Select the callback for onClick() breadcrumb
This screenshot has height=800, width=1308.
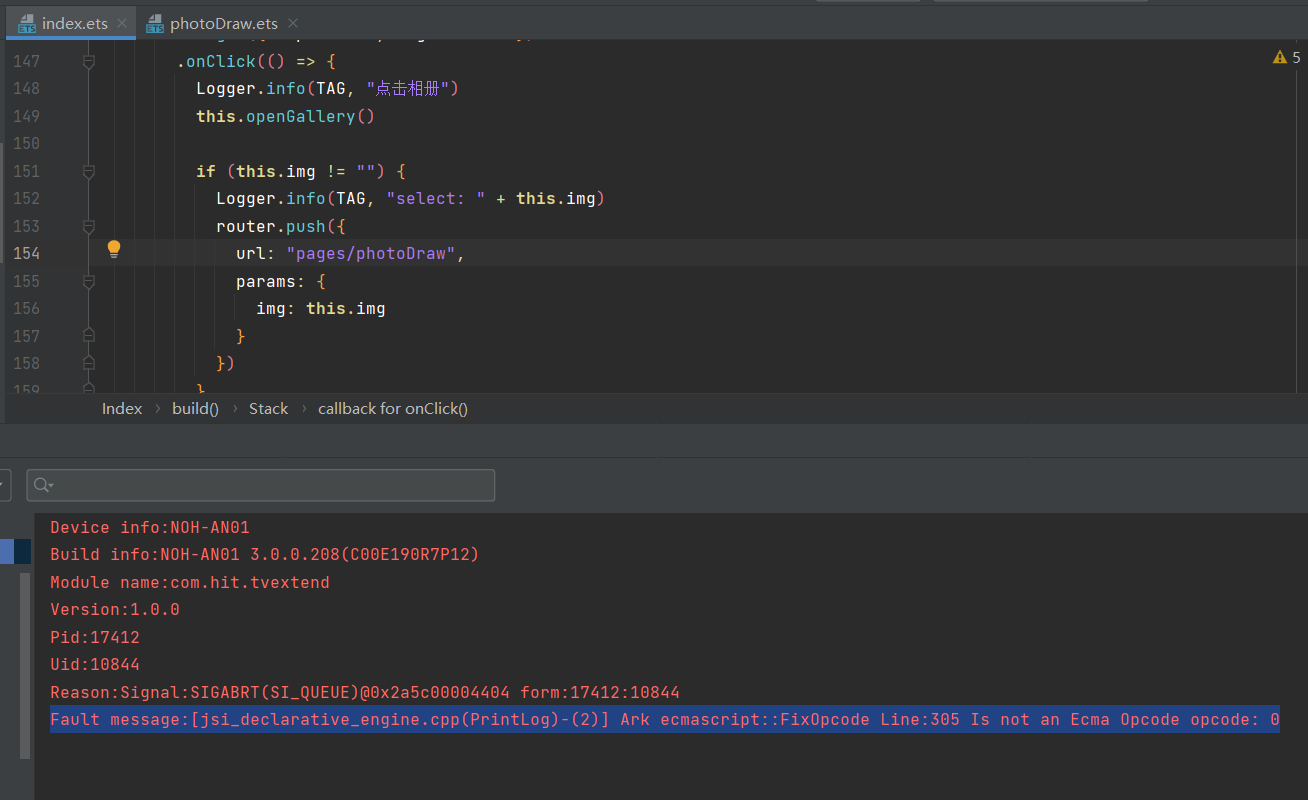(393, 408)
